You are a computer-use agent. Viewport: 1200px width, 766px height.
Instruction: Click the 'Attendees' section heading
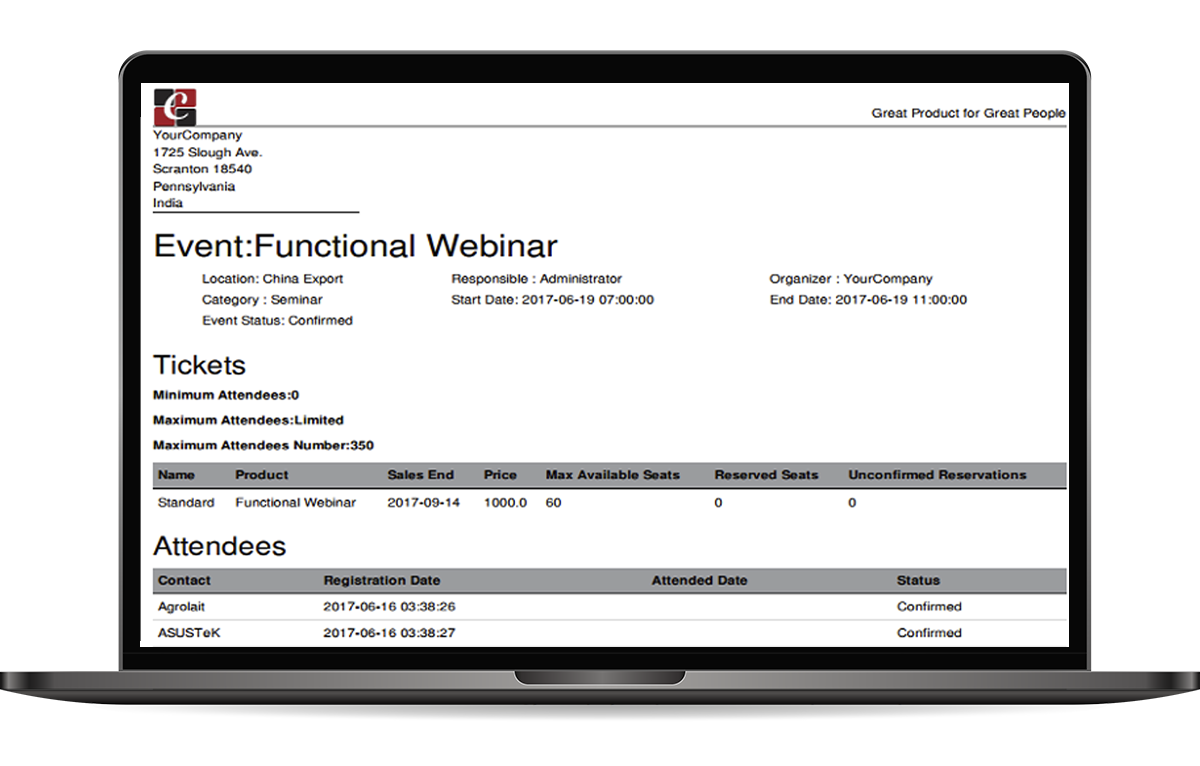pyautogui.click(x=219, y=547)
